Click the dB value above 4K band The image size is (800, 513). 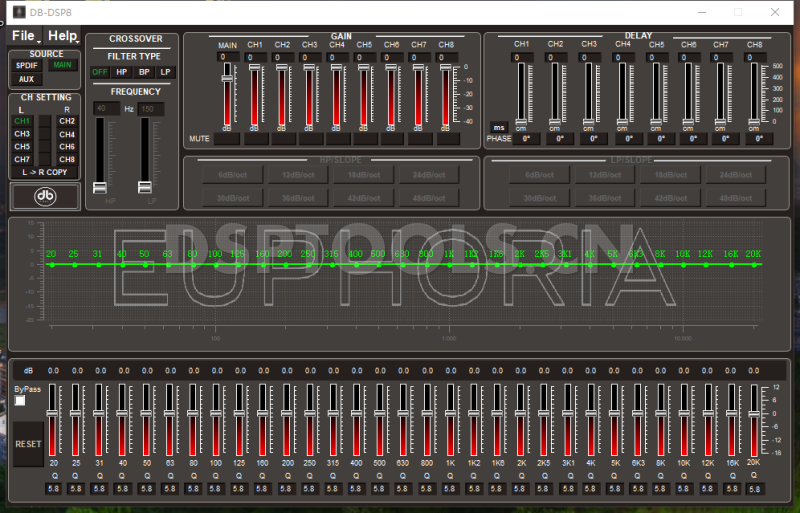pyautogui.click(x=590, y=371)
